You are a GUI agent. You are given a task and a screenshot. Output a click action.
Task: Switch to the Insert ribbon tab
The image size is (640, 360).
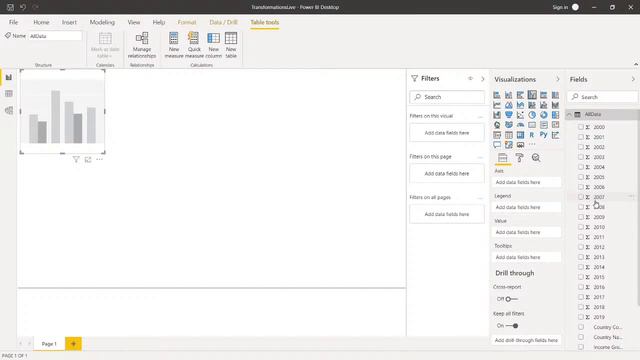(x=69, y=22)
